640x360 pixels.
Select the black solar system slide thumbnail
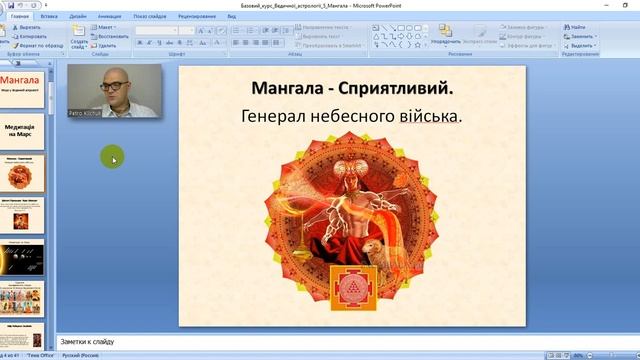pyautogui.click(x=21, y=257)
